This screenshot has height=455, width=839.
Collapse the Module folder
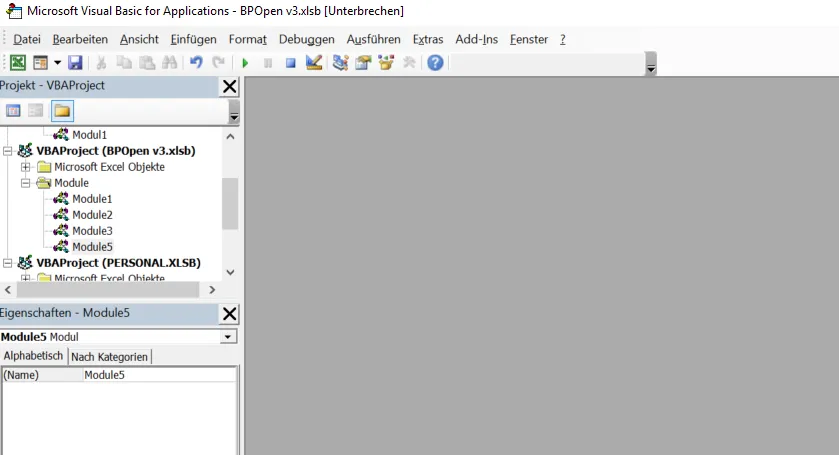click(25, 183)
